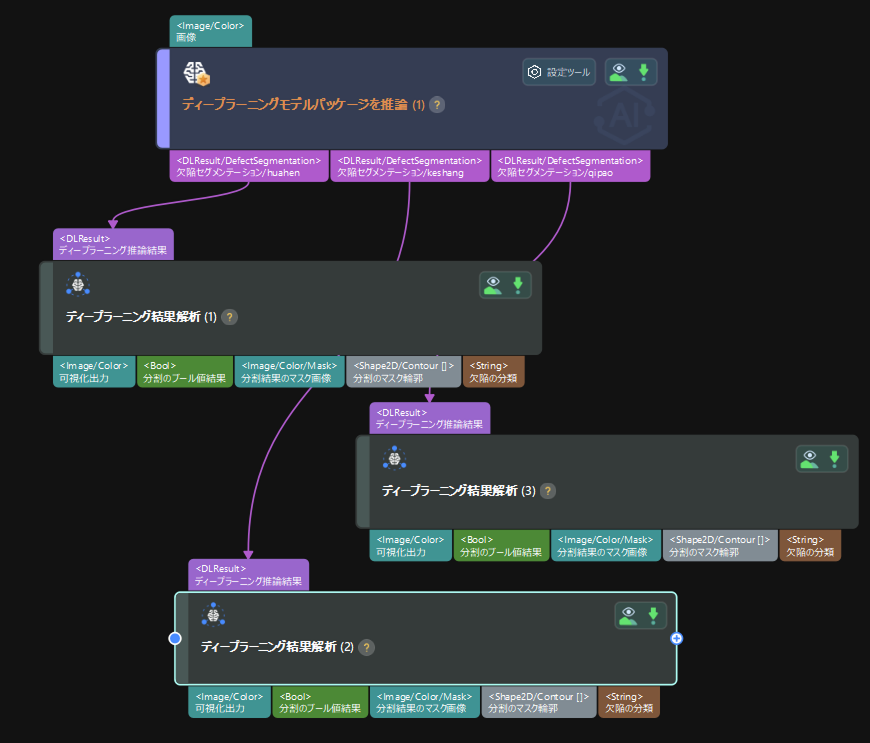870x743 pixels.
Task: Open help for ディープラーニング結果解析 (2)
Action: pyautogui.click(x=366, y=648)
